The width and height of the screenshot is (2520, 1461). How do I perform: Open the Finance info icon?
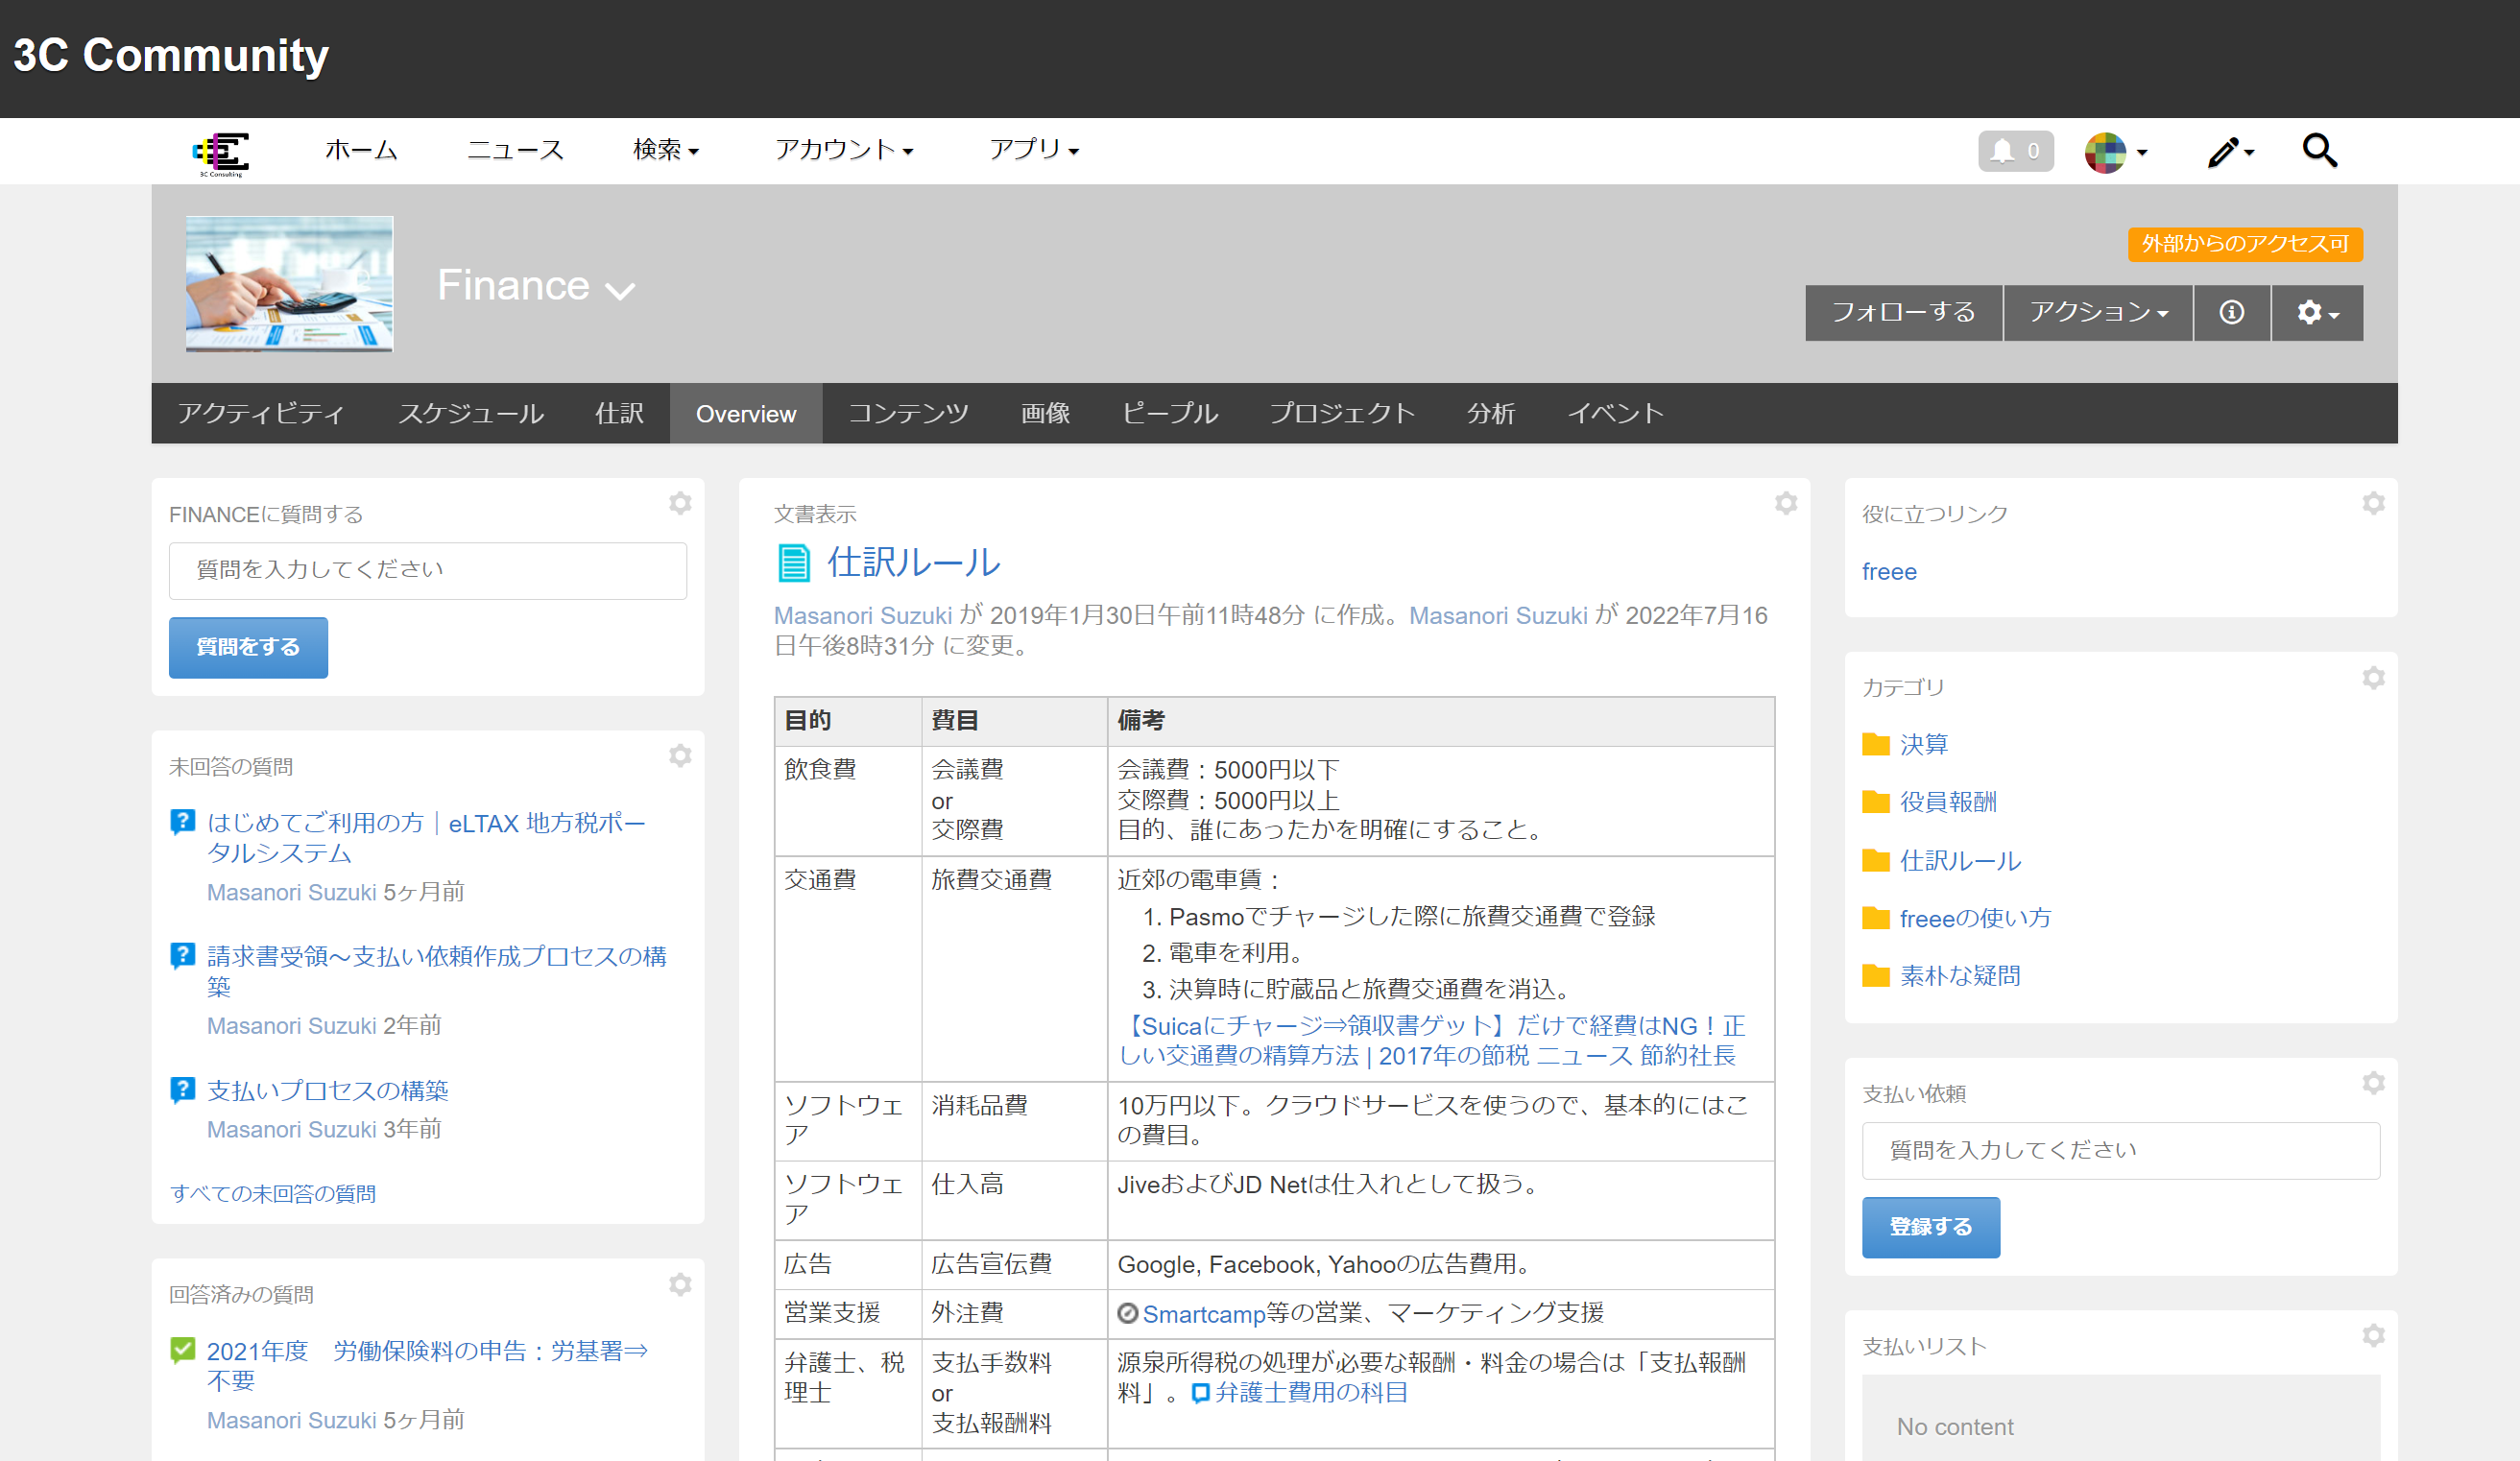[2230, 313]
